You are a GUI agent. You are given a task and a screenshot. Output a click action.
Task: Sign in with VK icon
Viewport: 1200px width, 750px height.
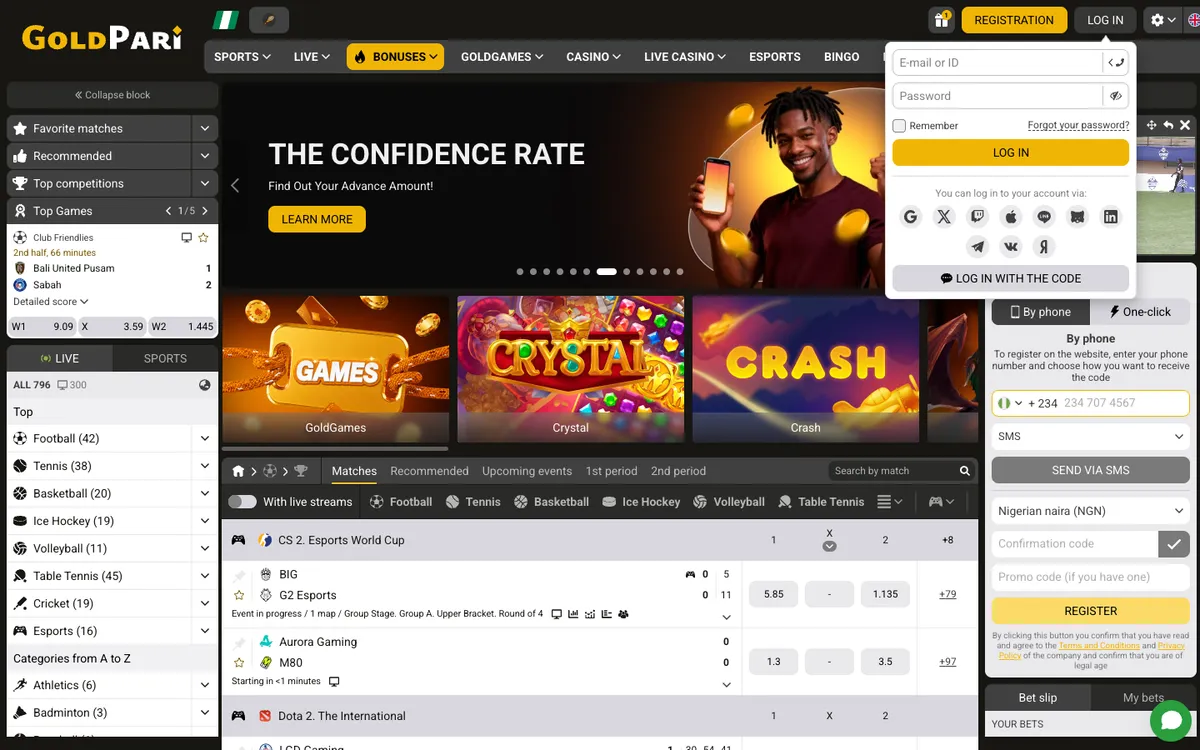(x=1011, y=246)
